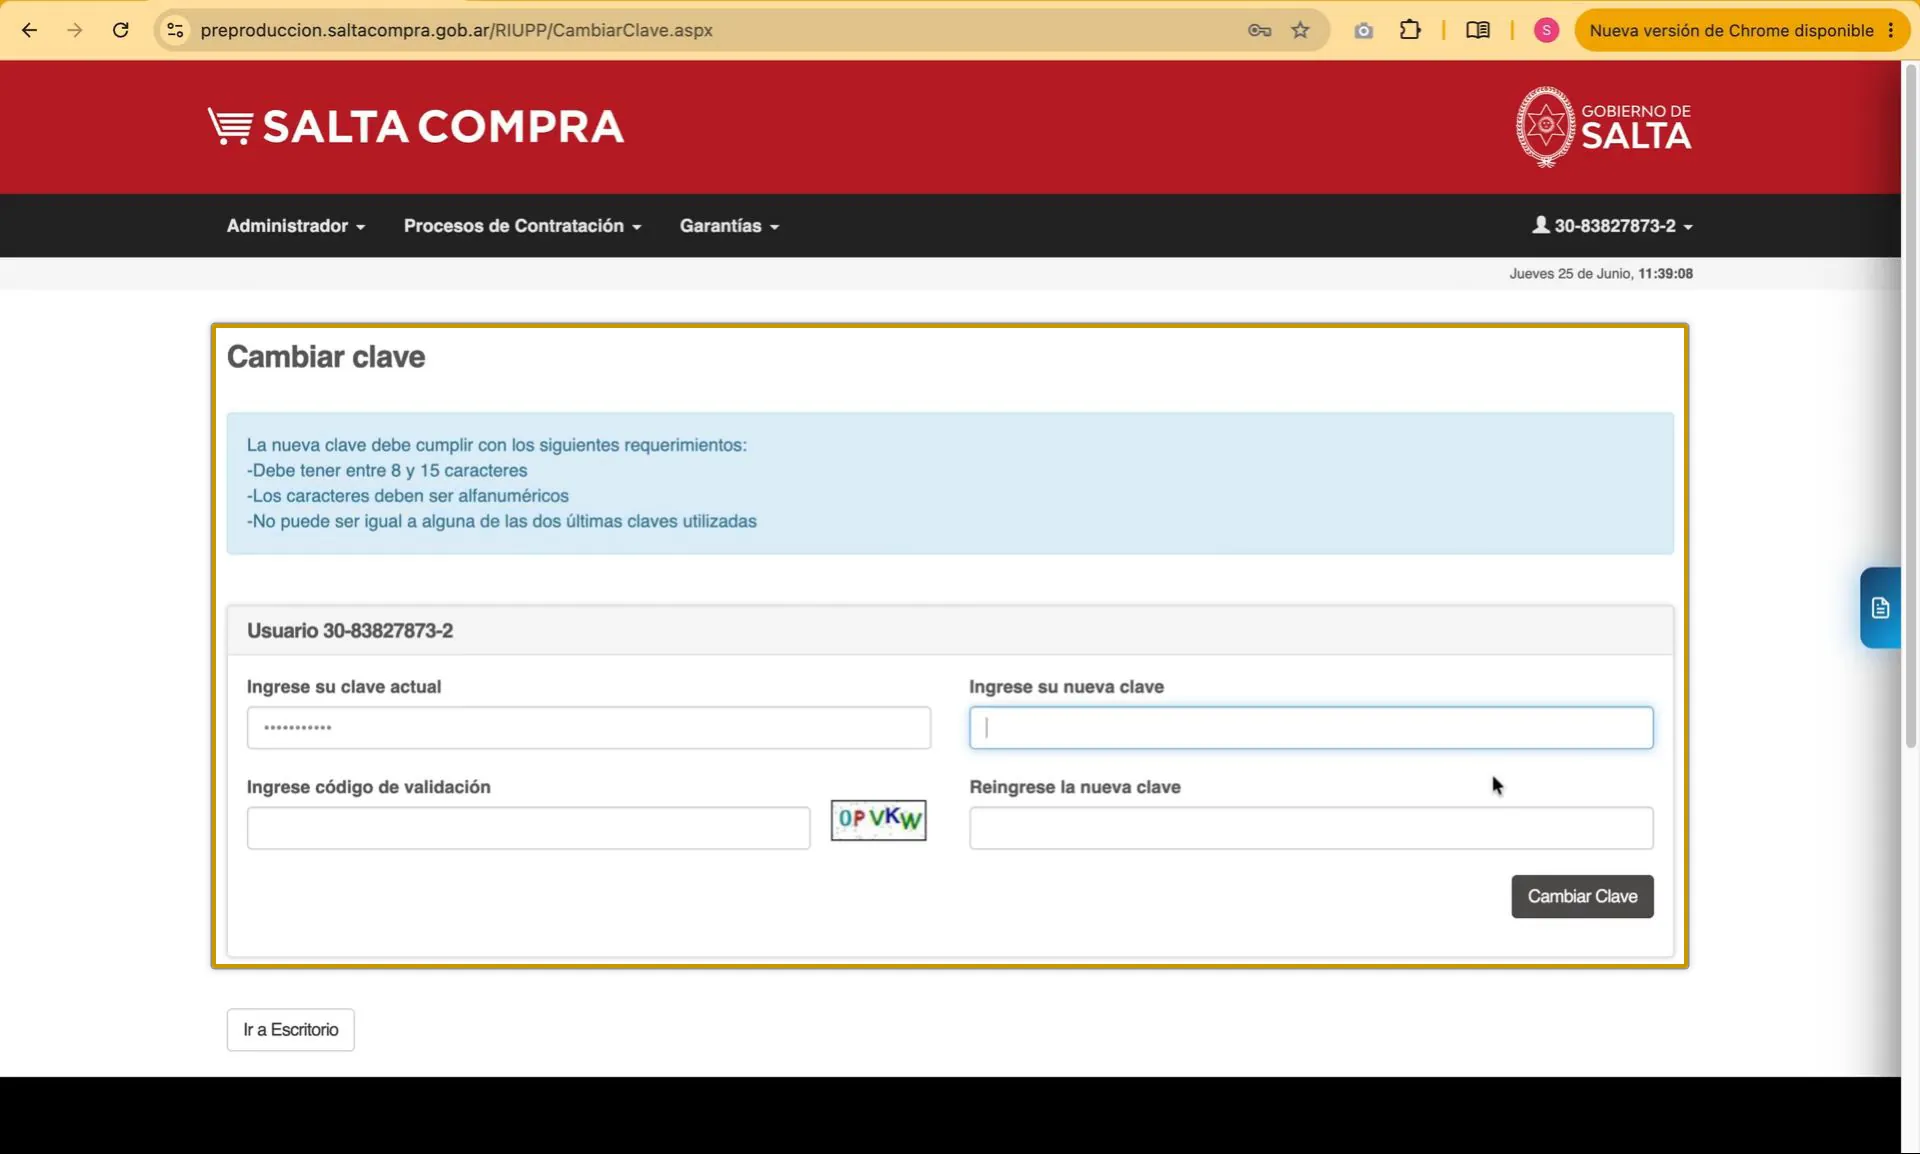Click the alfanuméricos requirement line
Screen dimensions: 1920x1154
408,496
